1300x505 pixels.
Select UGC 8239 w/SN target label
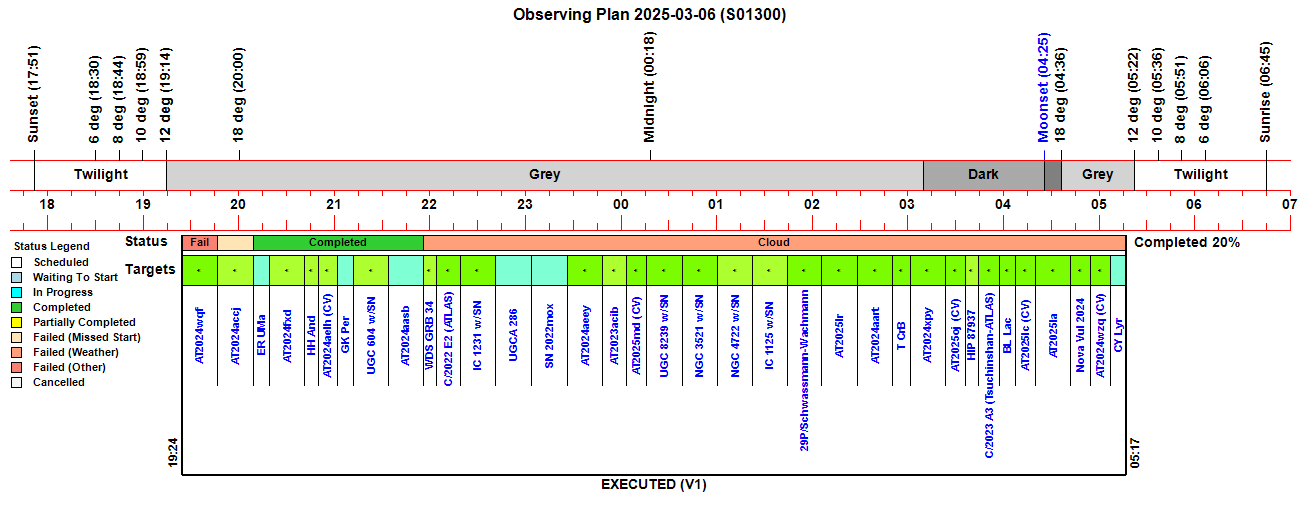(x=664, y=334)
